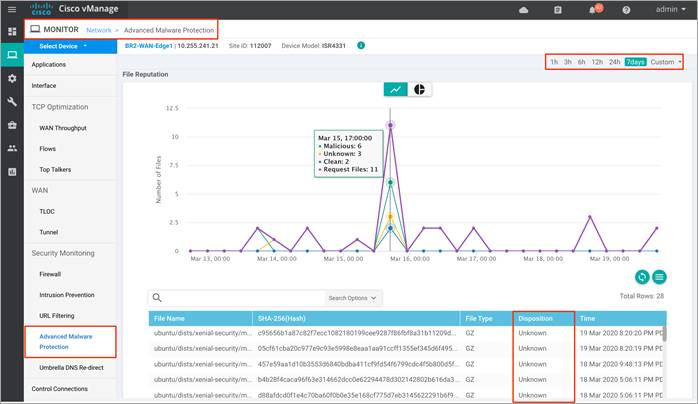Sort by the Disposition column header
The image size is (698, 404).
[543, 319]
